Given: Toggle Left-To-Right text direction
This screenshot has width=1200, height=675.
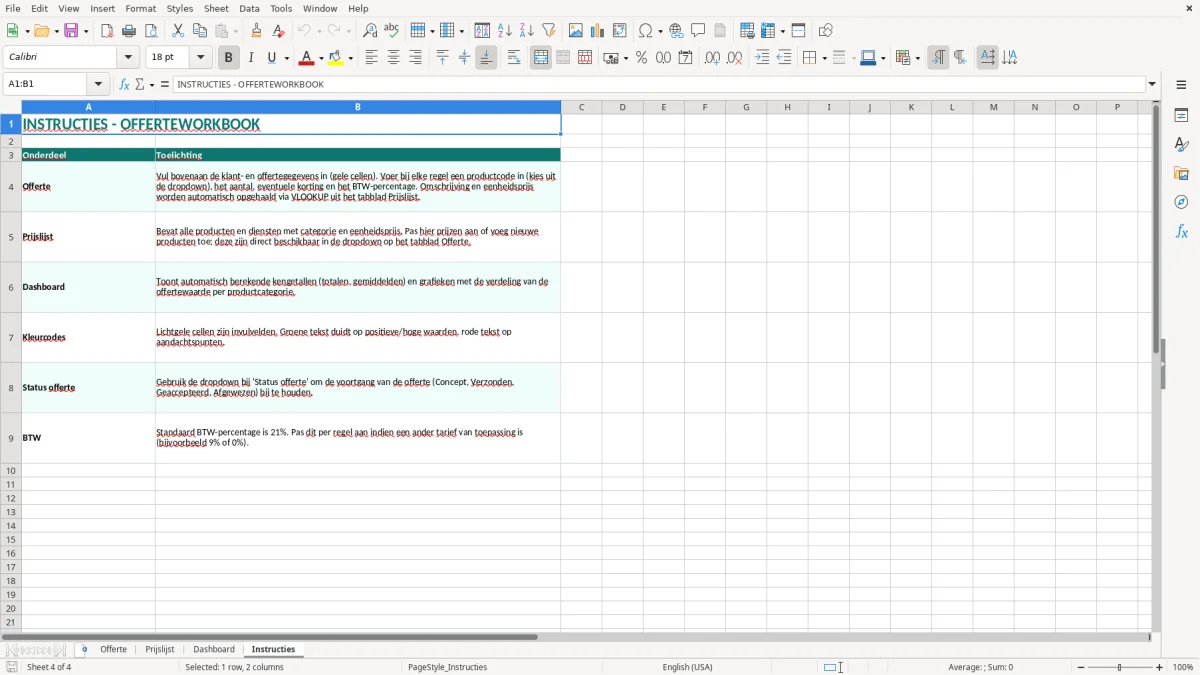Looking at the screenshot, I should 938,58.
